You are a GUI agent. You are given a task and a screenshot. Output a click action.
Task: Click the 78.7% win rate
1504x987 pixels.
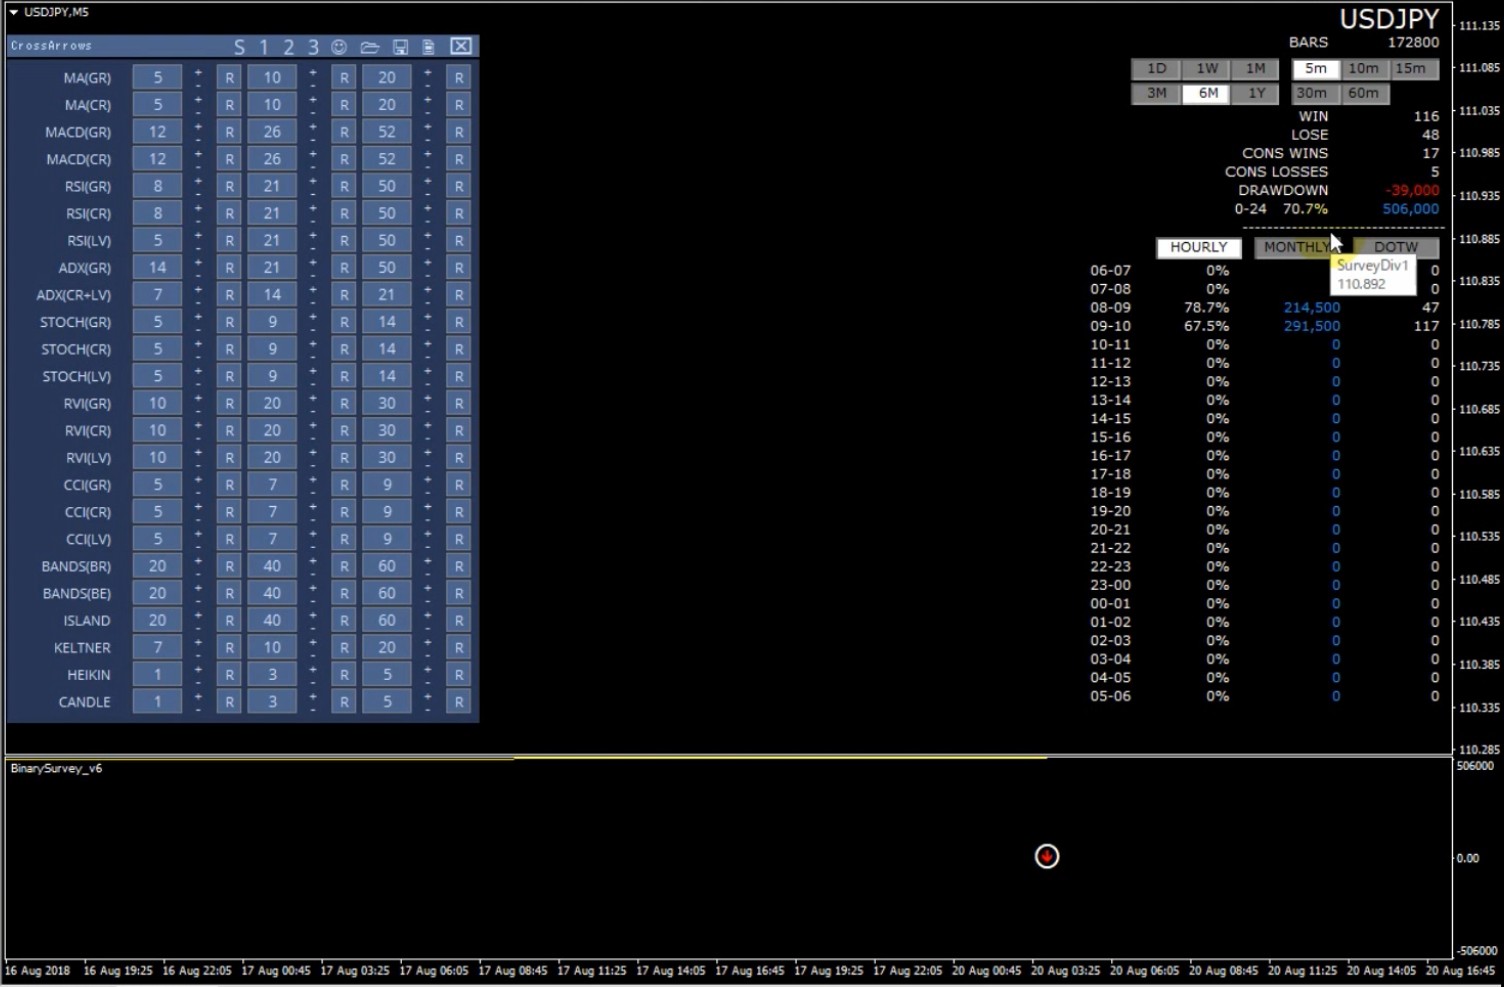(x=1206, y=308)
